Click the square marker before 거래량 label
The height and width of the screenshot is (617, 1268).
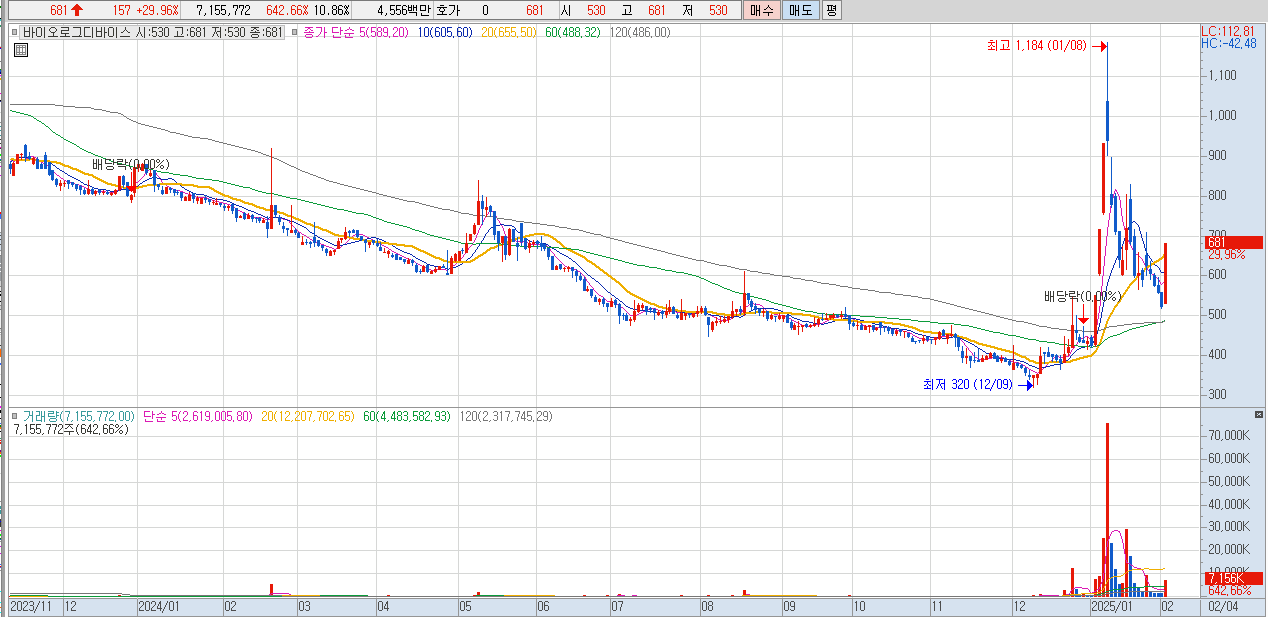point(15,415)
